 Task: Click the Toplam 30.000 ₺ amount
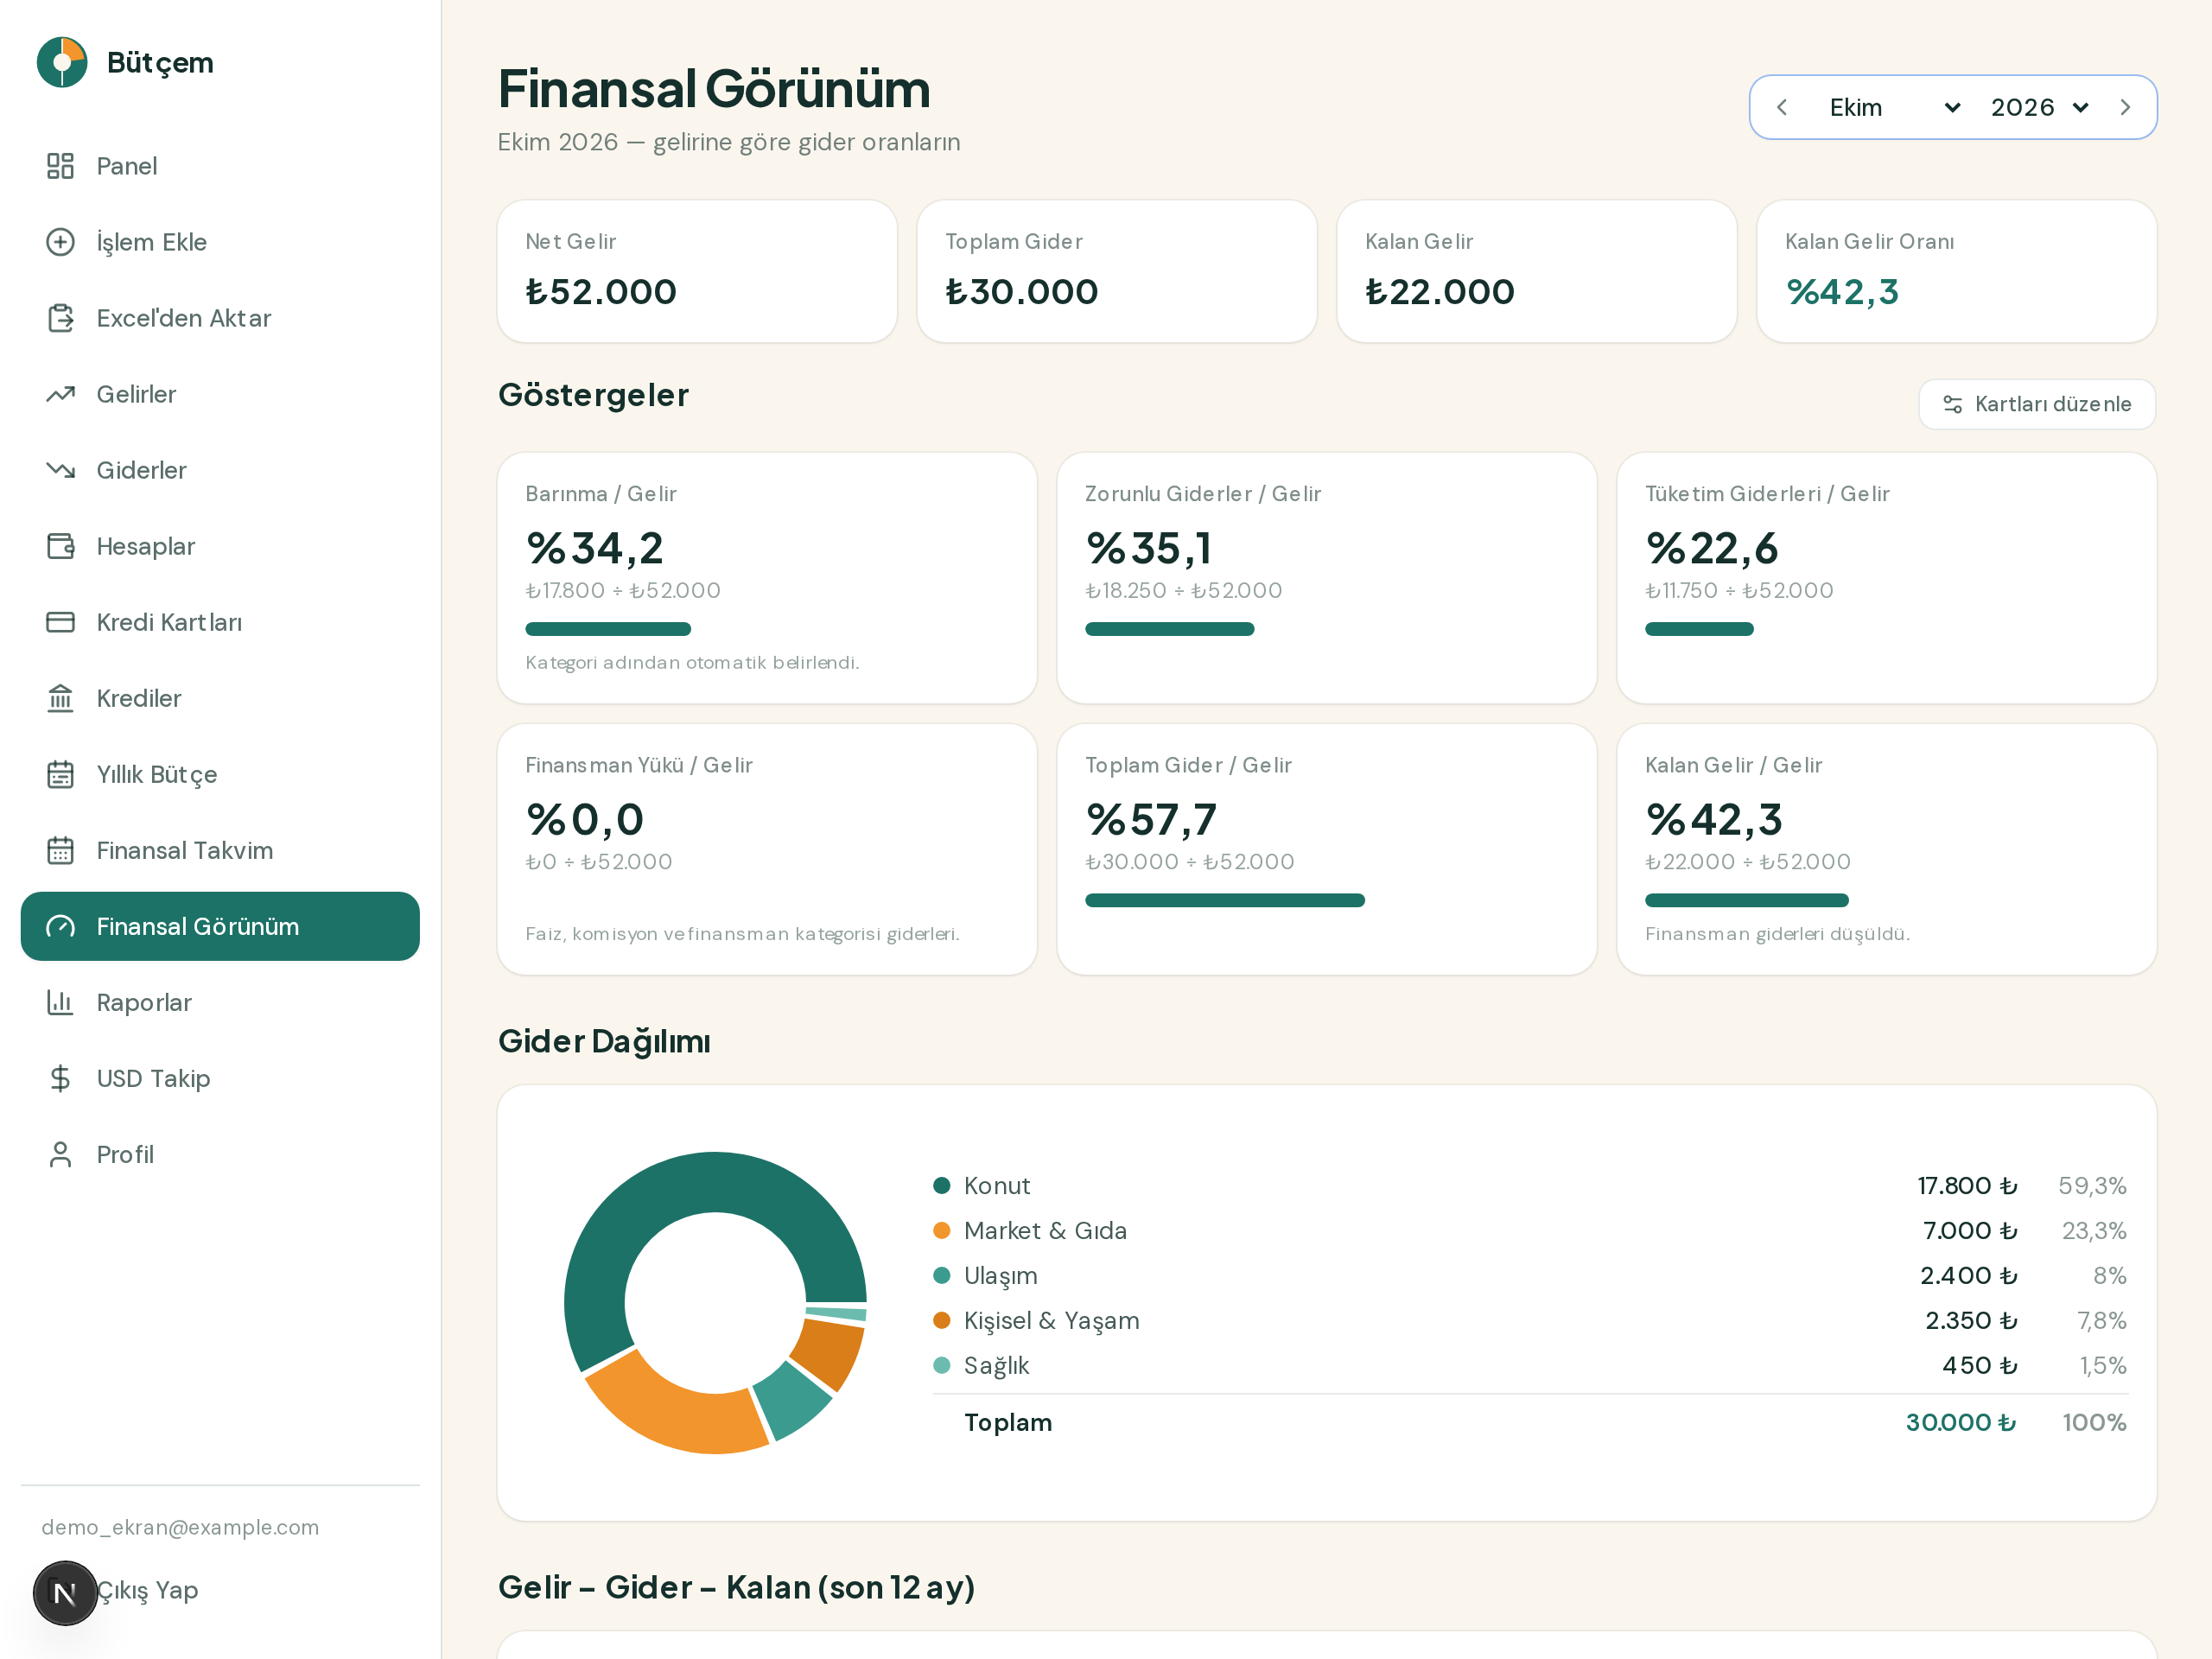point(1960,1422)
